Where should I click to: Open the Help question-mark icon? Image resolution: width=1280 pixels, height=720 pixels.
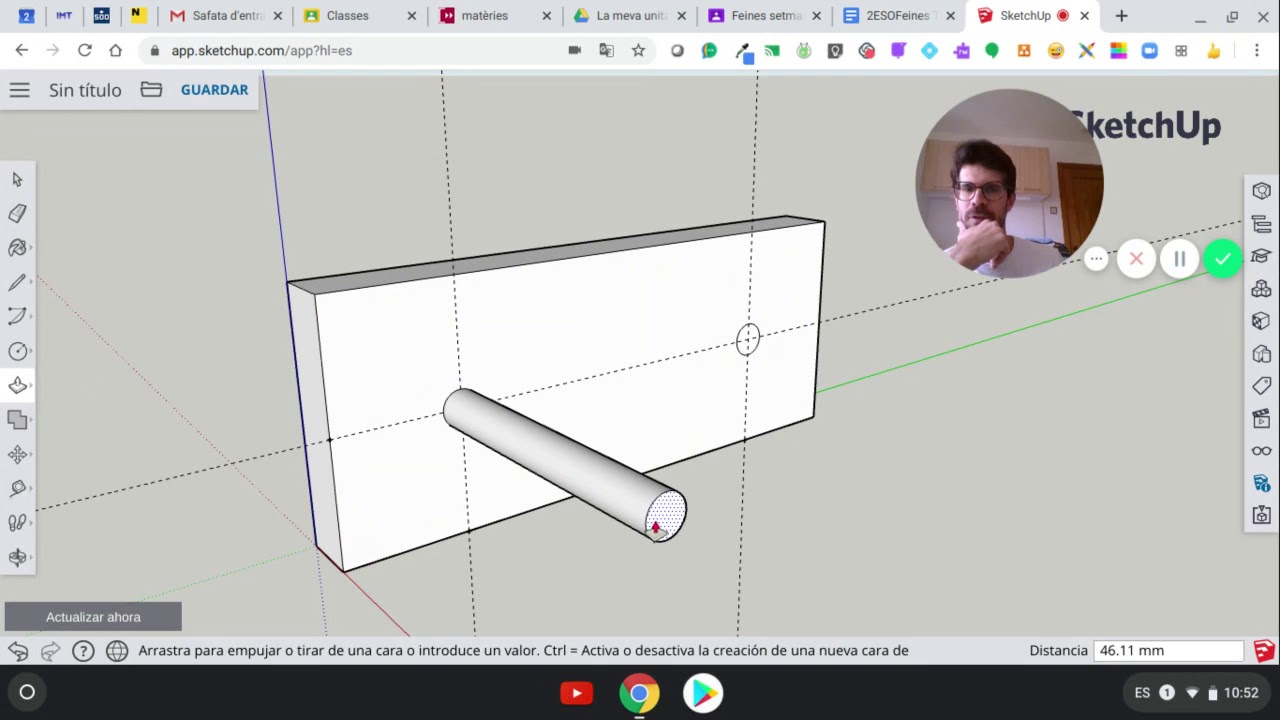83,651
